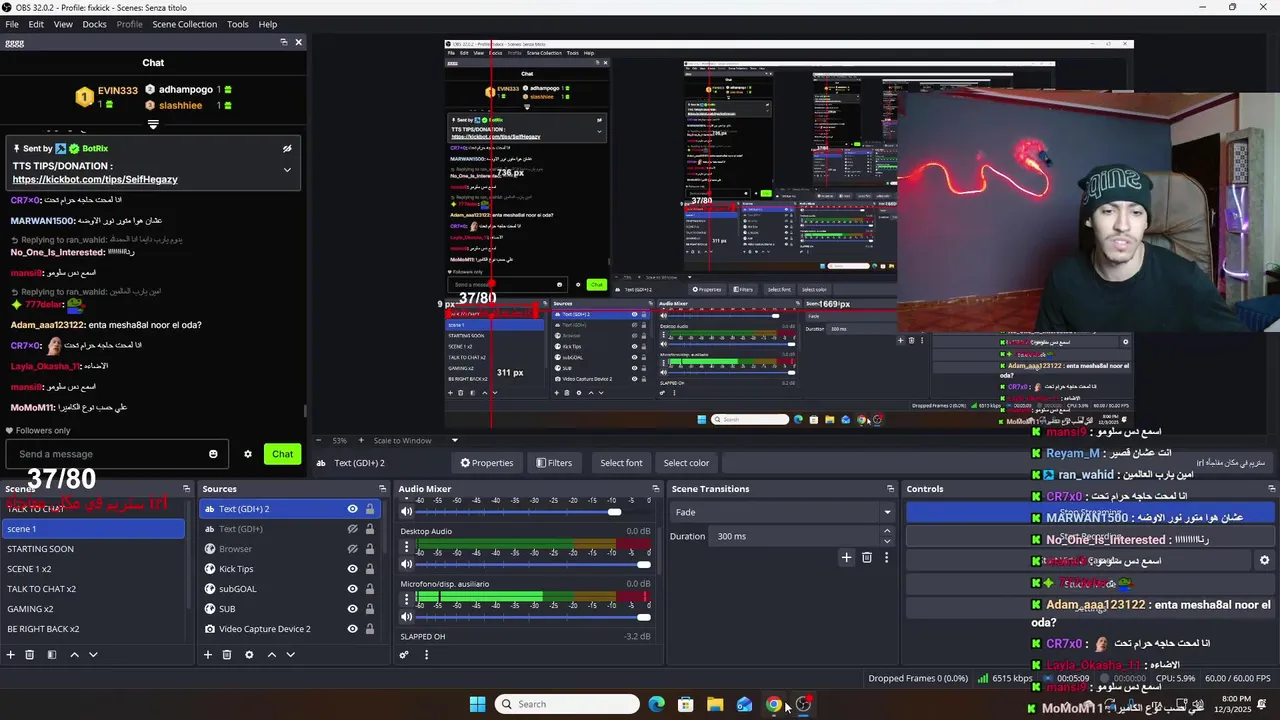Move the selected source down

290,655
